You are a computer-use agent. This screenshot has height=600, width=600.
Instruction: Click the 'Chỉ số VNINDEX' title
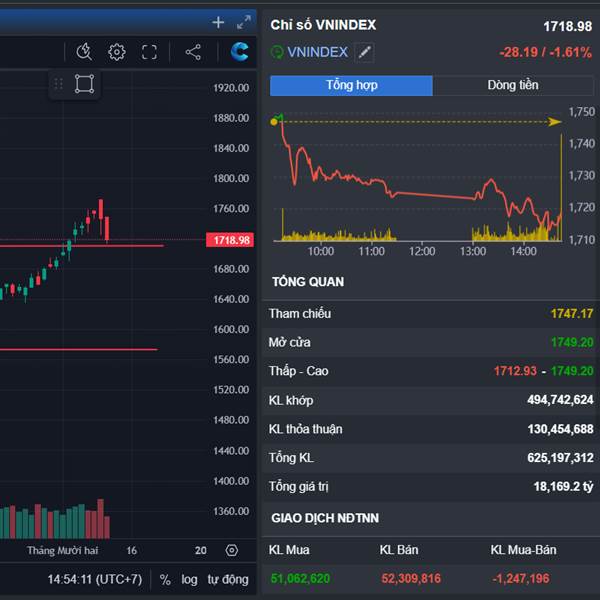(323, 25)
